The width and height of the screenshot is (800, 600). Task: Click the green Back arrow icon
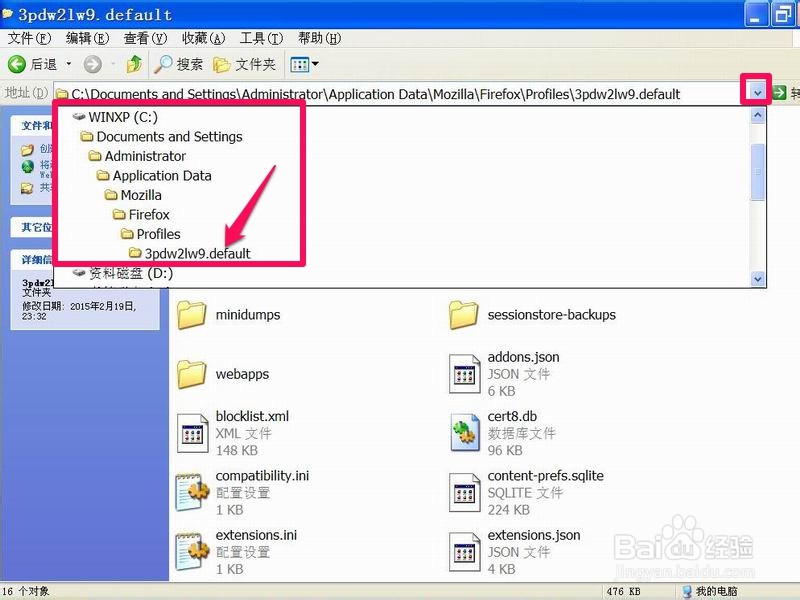(x=17, y=64)
